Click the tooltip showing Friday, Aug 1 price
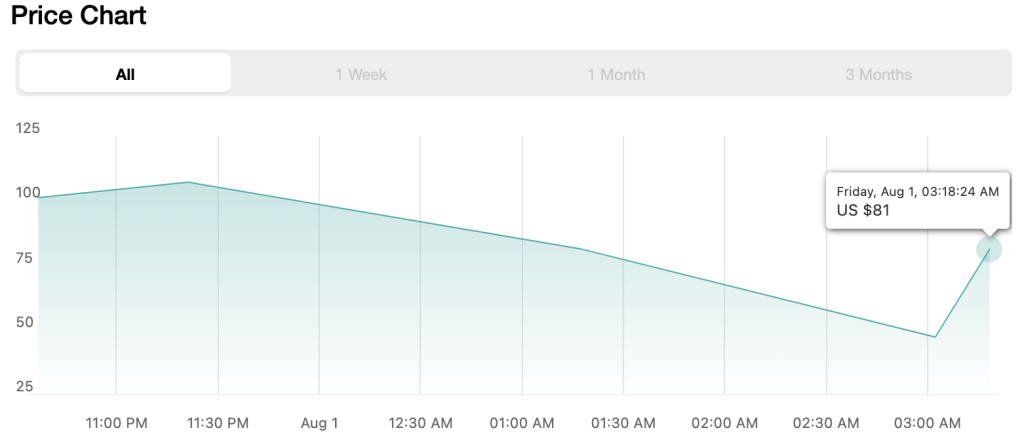 [917, 201]
